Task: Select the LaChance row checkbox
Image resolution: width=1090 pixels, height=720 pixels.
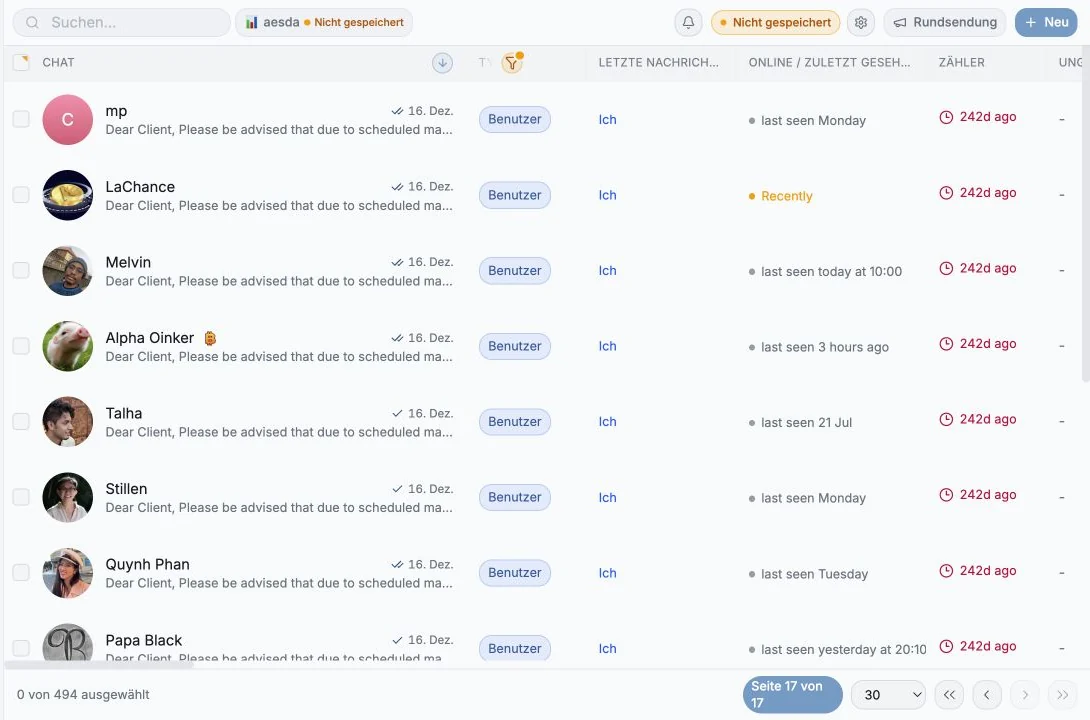Action: [x=22, y=195]
